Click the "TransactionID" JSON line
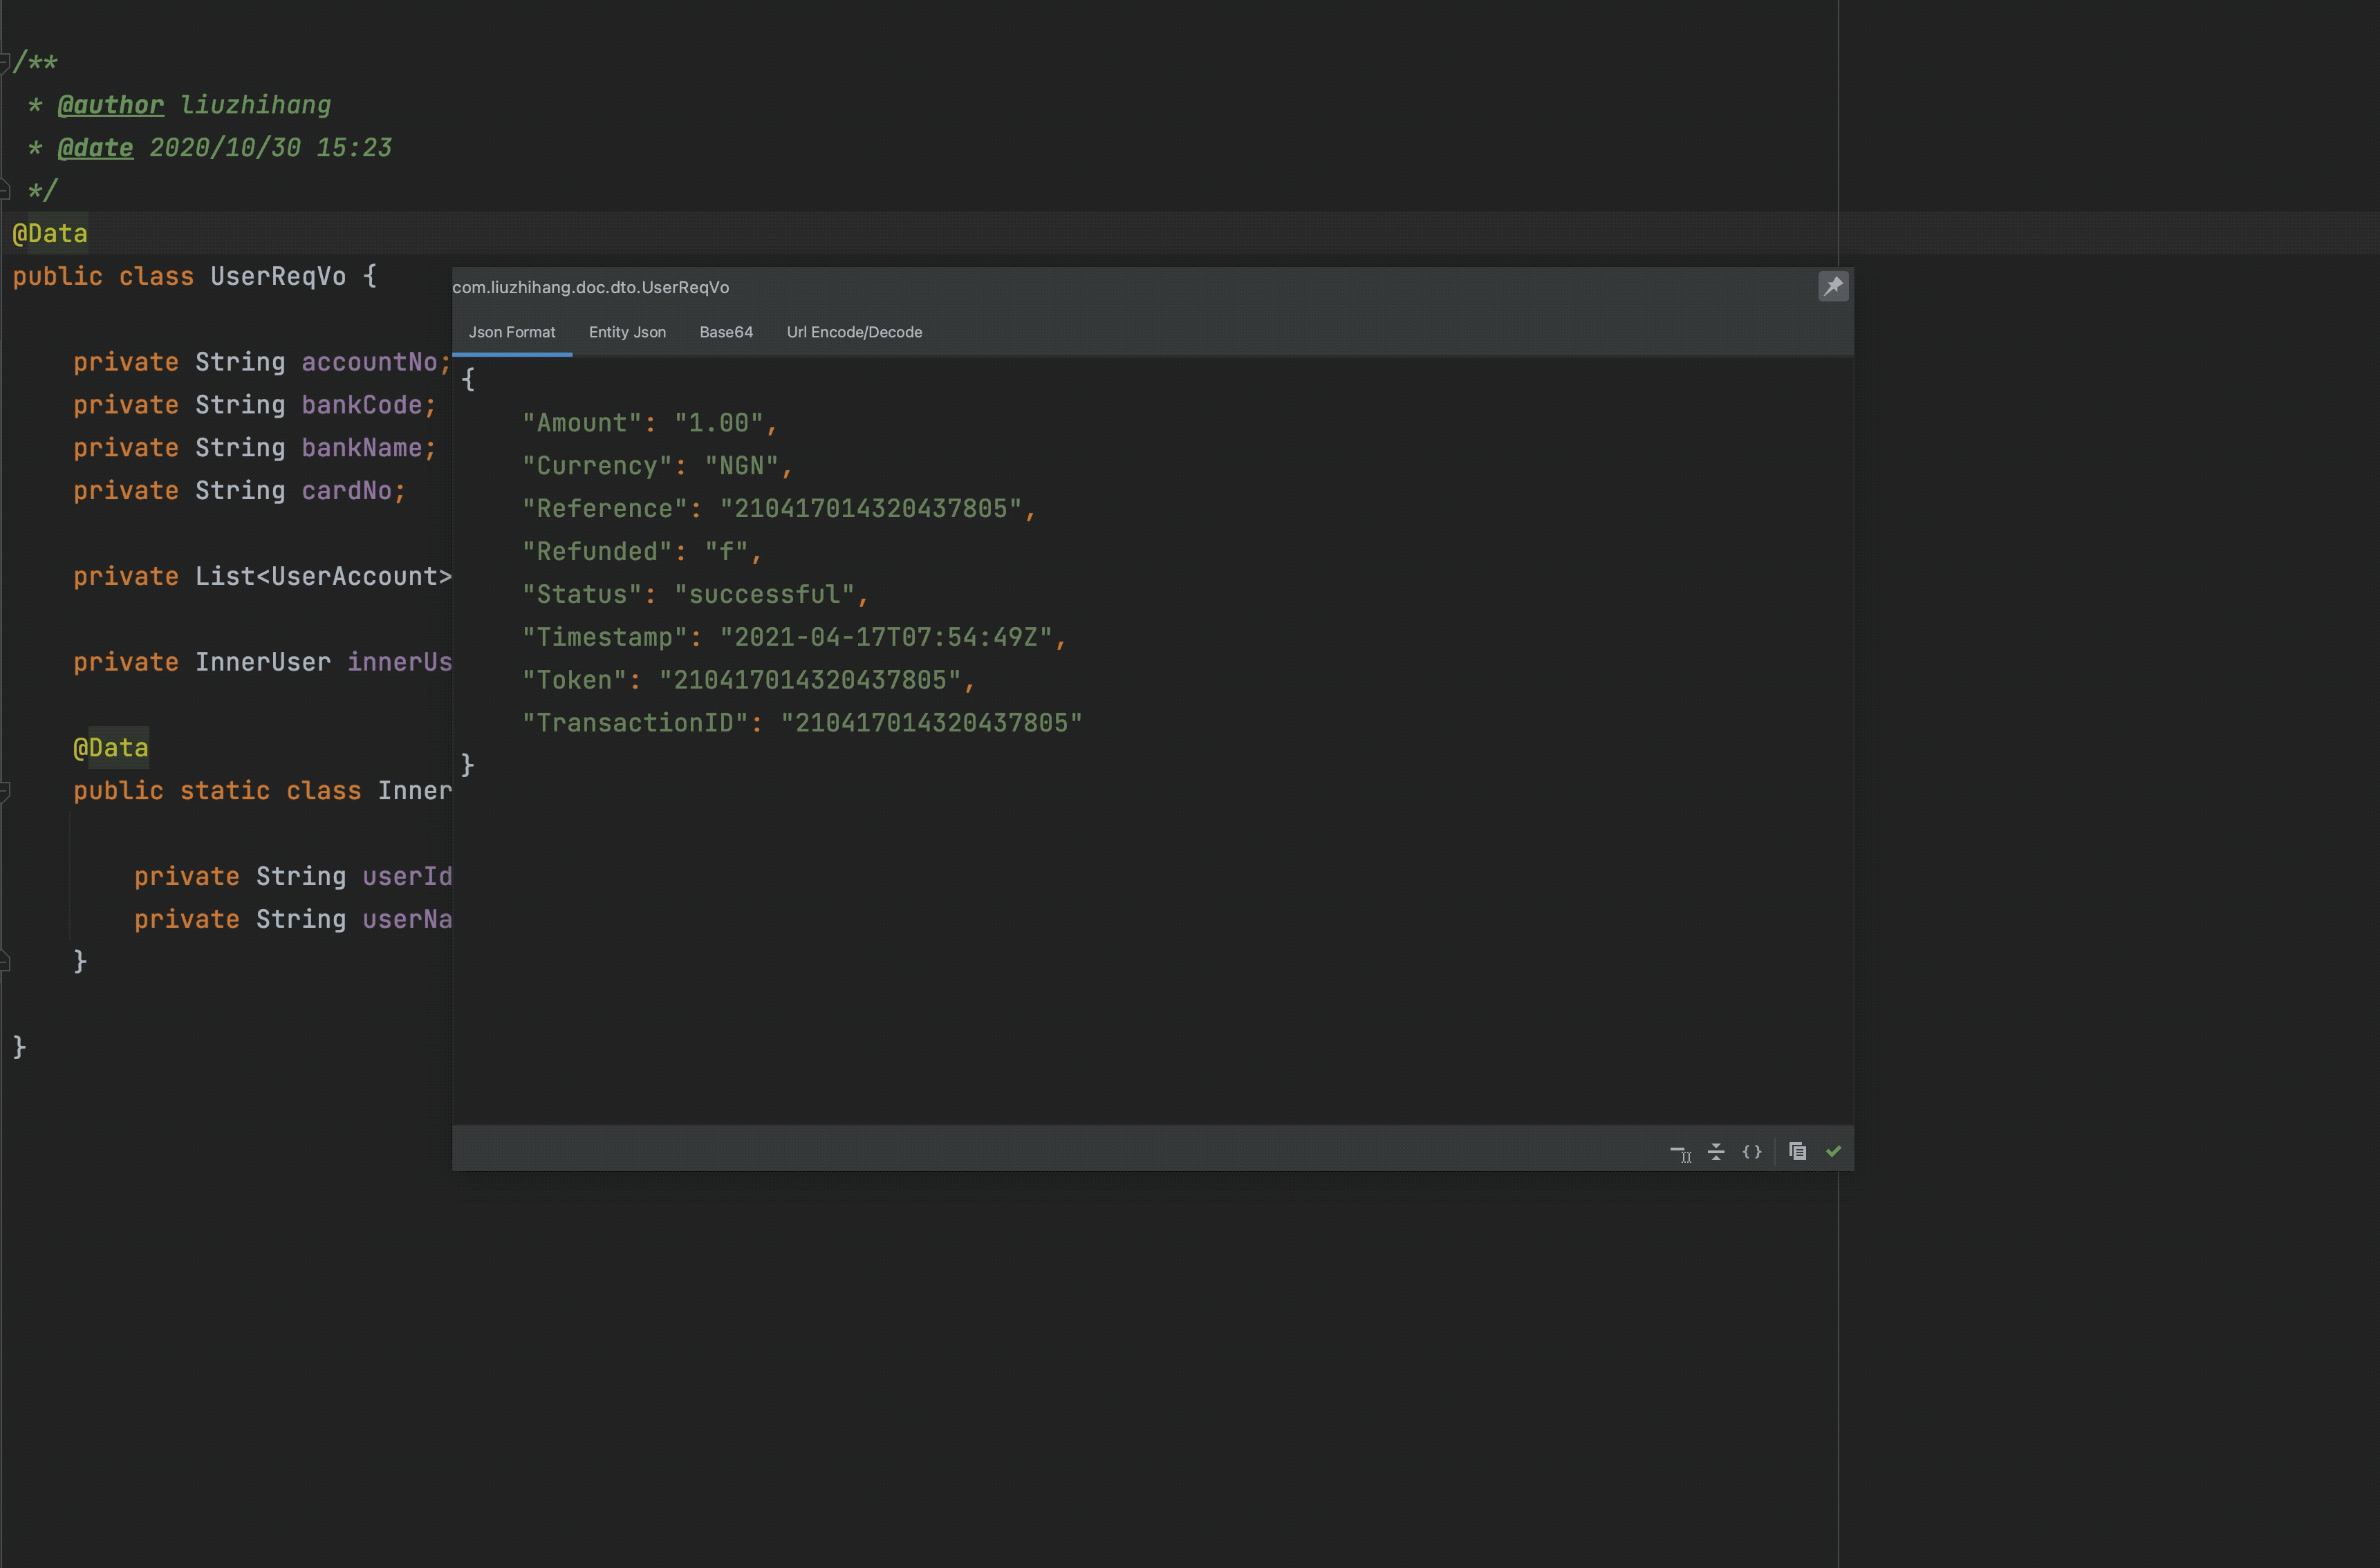 pos(802,724)
